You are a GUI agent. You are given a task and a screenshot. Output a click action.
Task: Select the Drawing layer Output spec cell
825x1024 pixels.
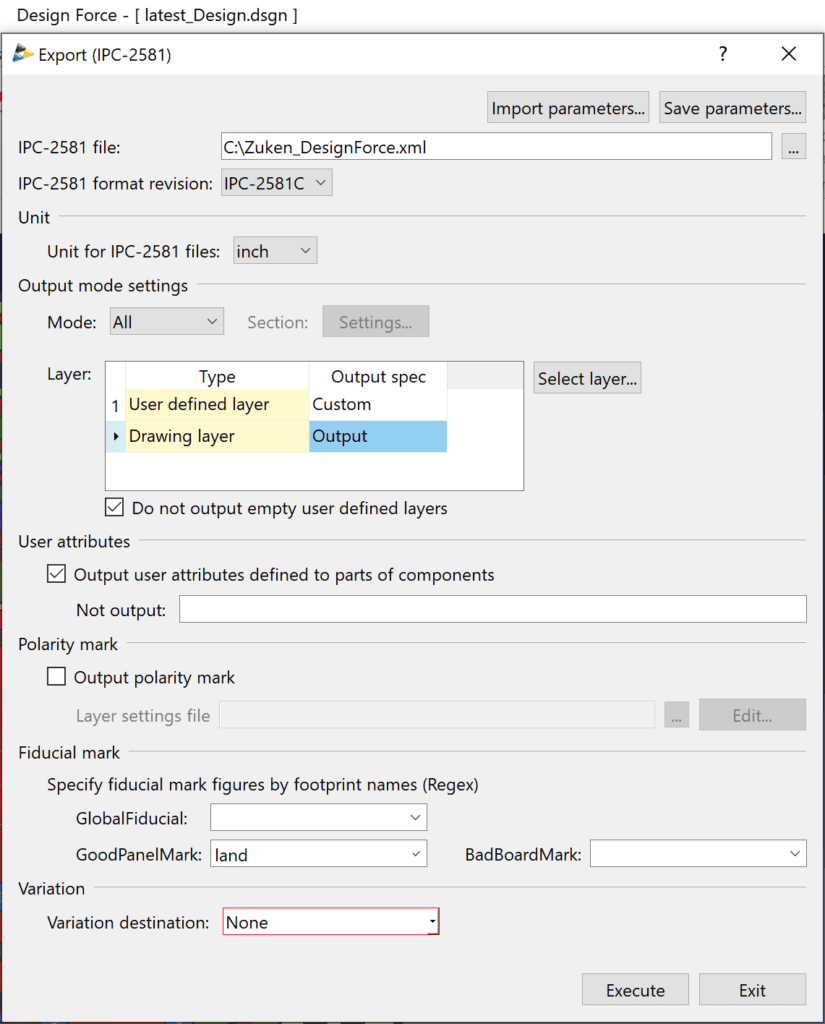377,436
